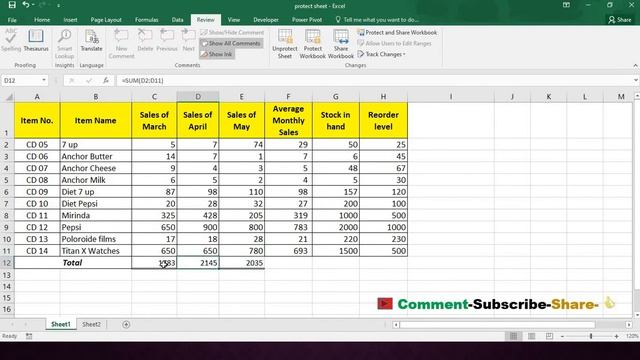Image resolution: width=640 pixels, height=360 pixels.
Task: Click the zoom slider handle
Action: [591, 336]
